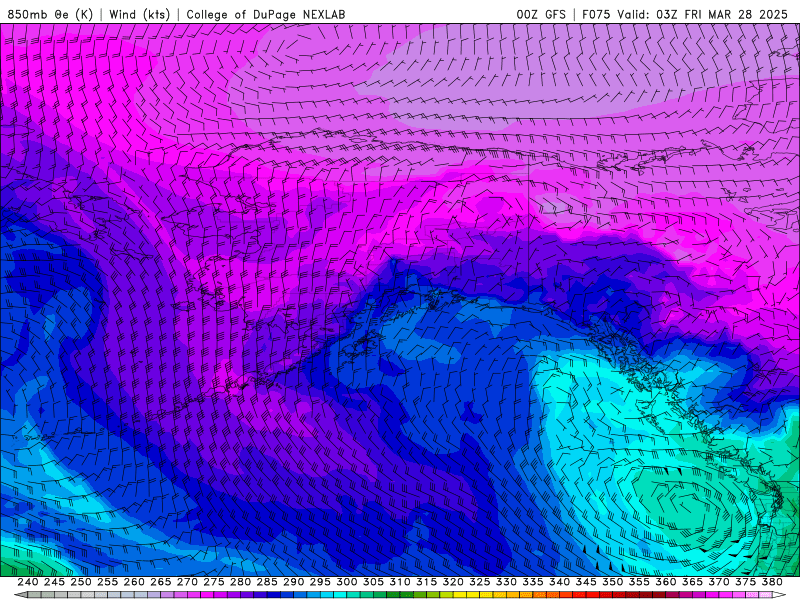Click the 380 value on color scale
Image resolution: width=800 pixels, height=600 pixels.
coord(772,582)
